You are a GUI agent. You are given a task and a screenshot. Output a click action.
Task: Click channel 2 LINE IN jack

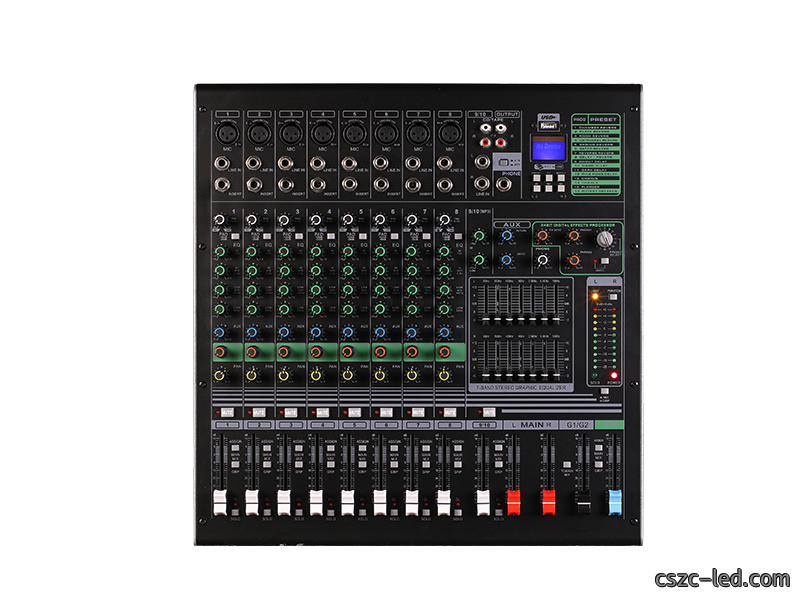tap(253, 163)
